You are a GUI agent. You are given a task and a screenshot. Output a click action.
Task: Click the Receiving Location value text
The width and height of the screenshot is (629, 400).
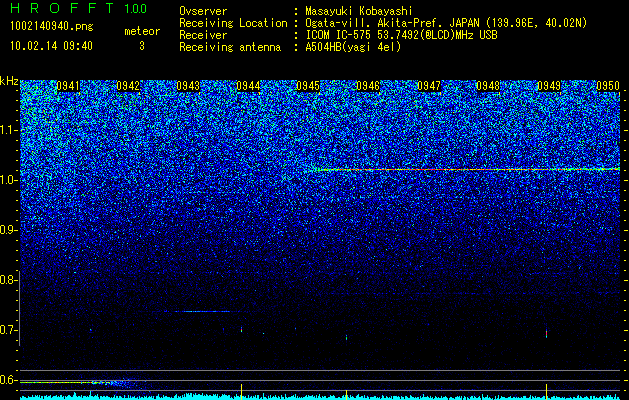pyautogui.click(x=446, y=23)
